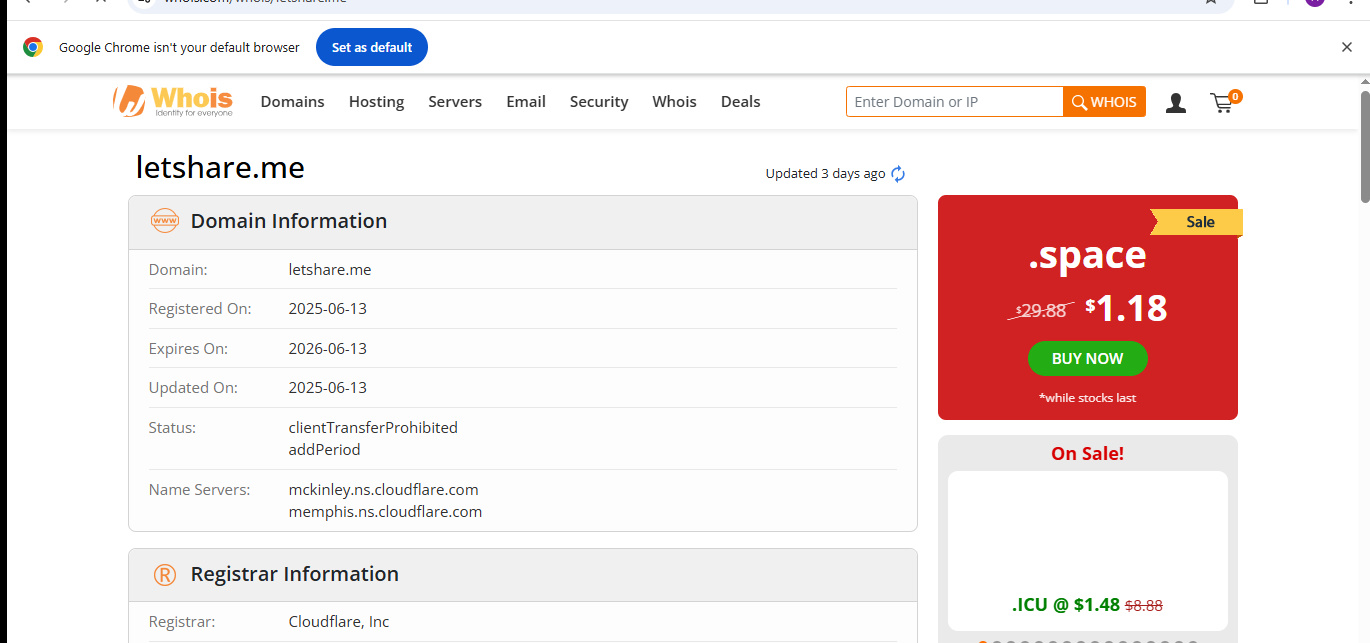1370x643 pixels.
Task: Open the Servers menu
Action: pos(455,102)
